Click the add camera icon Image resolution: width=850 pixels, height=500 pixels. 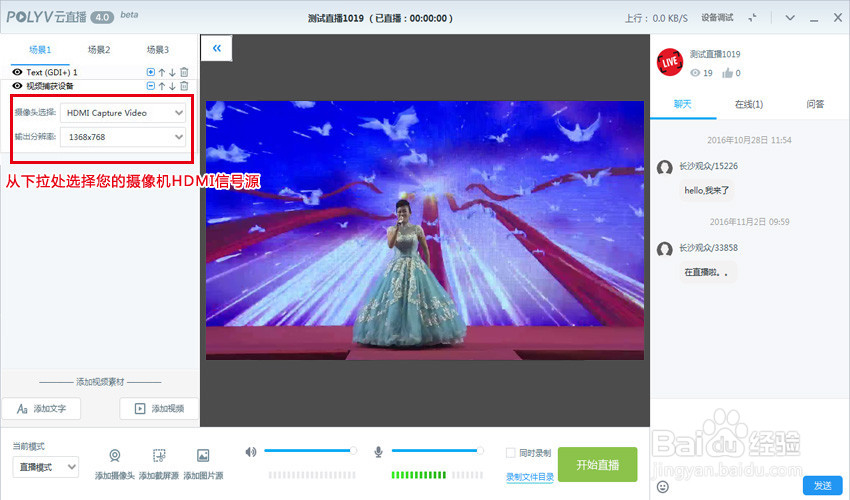click(x=114, y=456)
